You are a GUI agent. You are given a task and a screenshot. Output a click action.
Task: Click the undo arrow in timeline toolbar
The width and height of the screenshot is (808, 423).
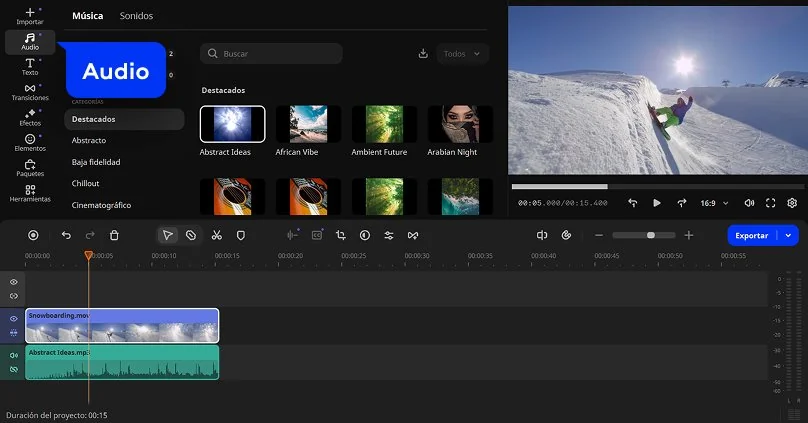pos(66,235)
